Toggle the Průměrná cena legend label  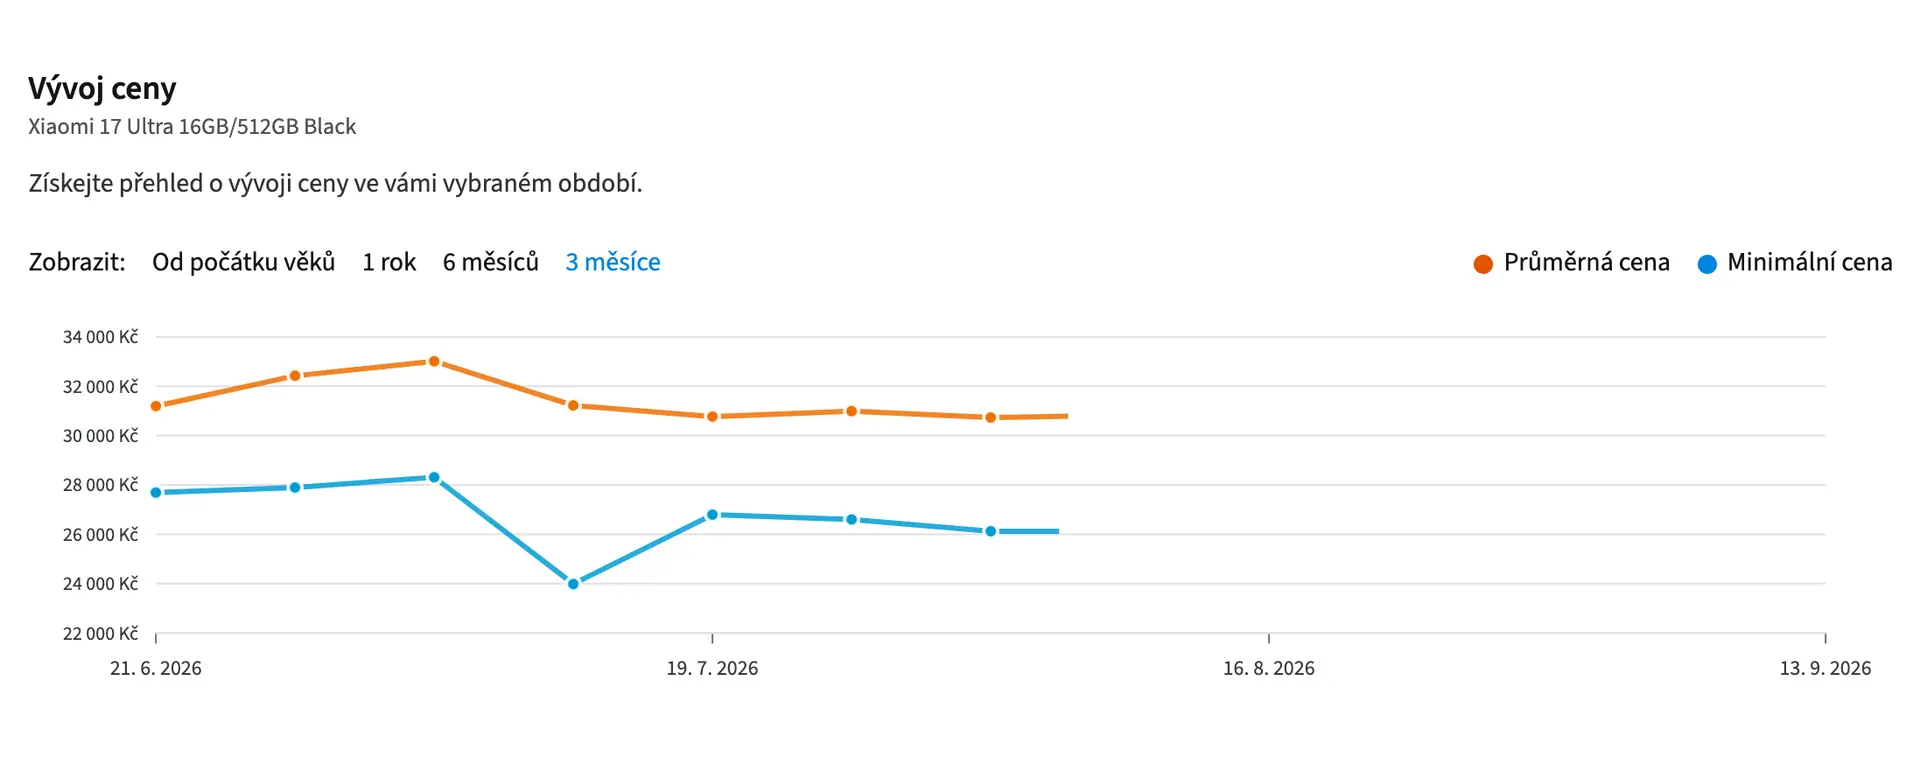tap(1586, 262)
